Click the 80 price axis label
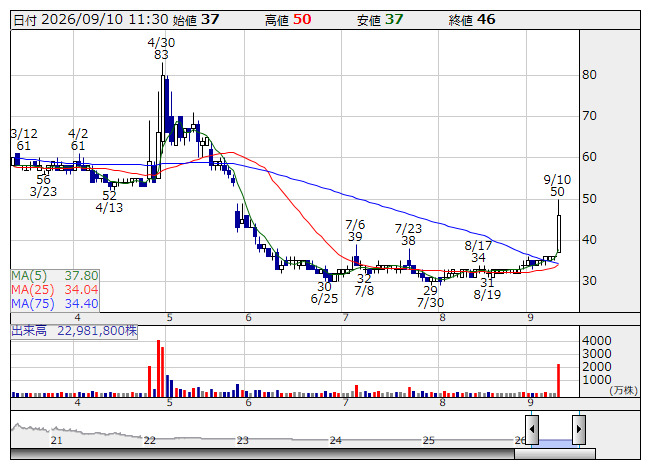Screen dimensions: 653x470 (x=589, y=75)
